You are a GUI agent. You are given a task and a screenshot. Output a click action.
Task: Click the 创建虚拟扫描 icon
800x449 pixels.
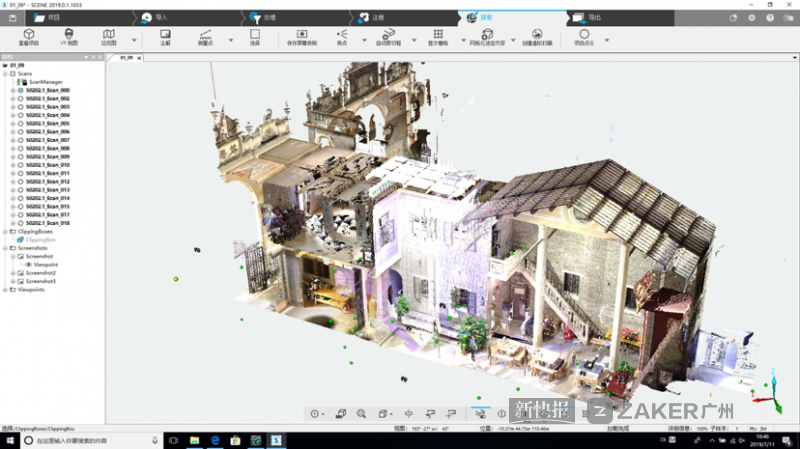[x=537, y=35]
